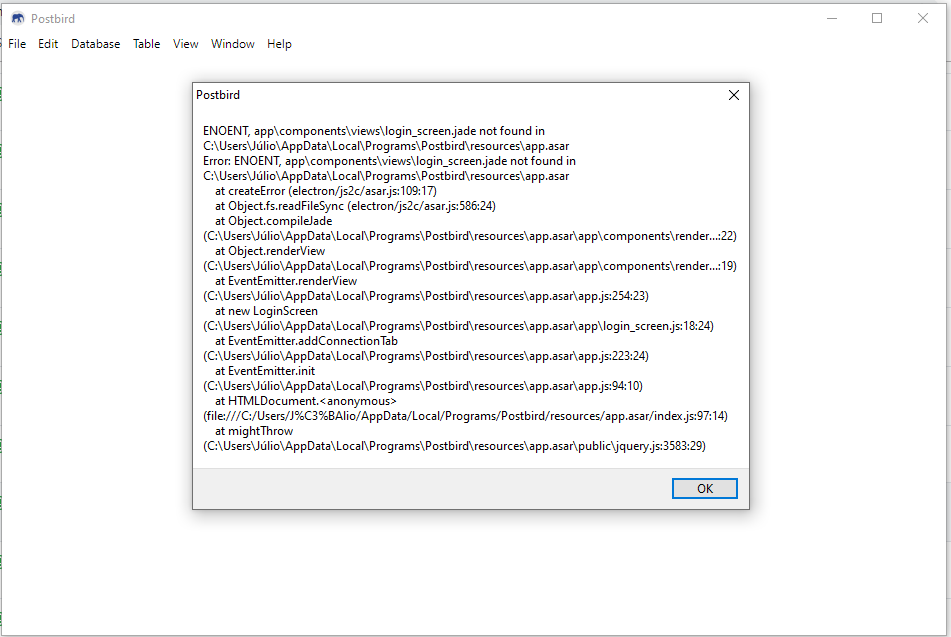Close the Postbird error dialog

[x=733, y=94]
